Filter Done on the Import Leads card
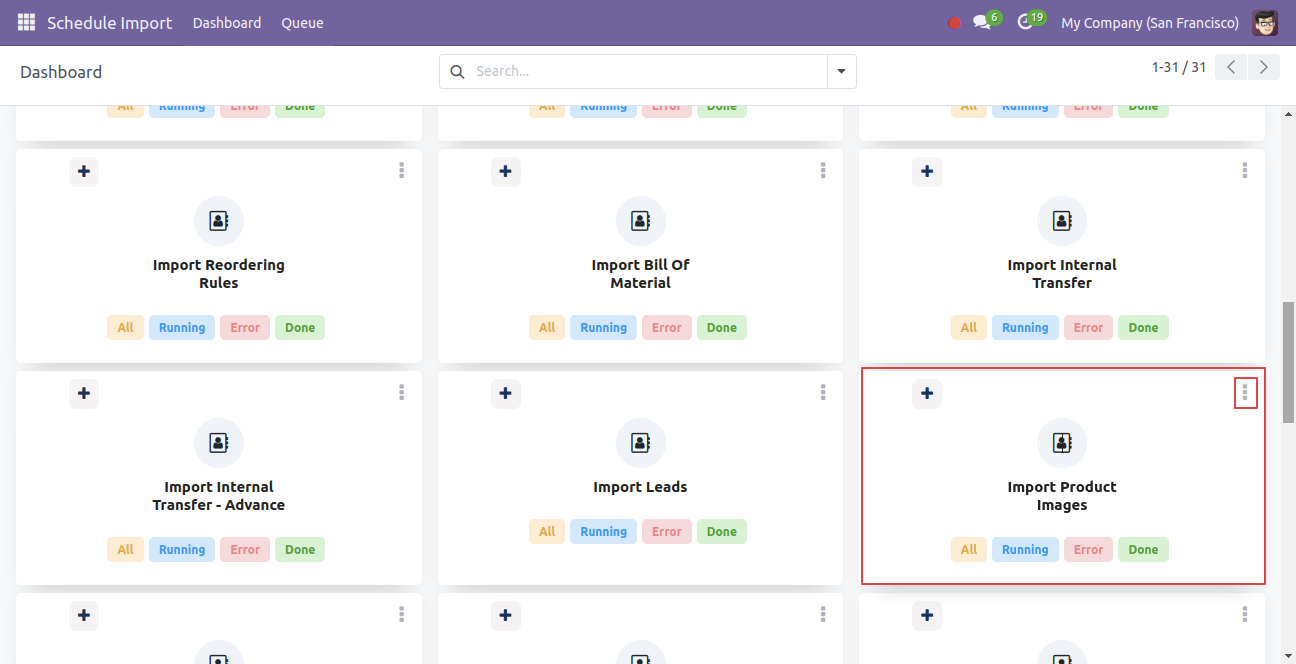The width and height of the screenshot is (1296, 664). tap(722, 532)
